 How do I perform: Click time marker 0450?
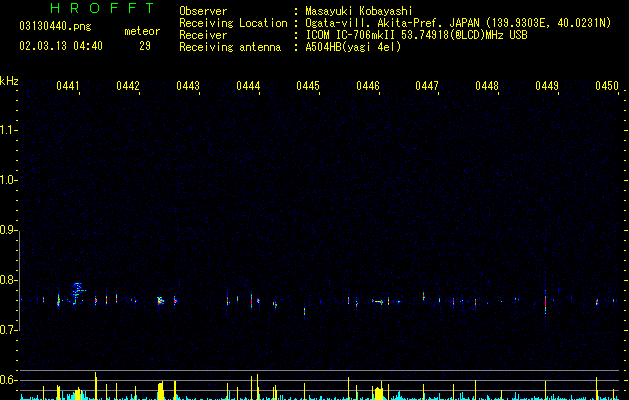coord(607,86)
